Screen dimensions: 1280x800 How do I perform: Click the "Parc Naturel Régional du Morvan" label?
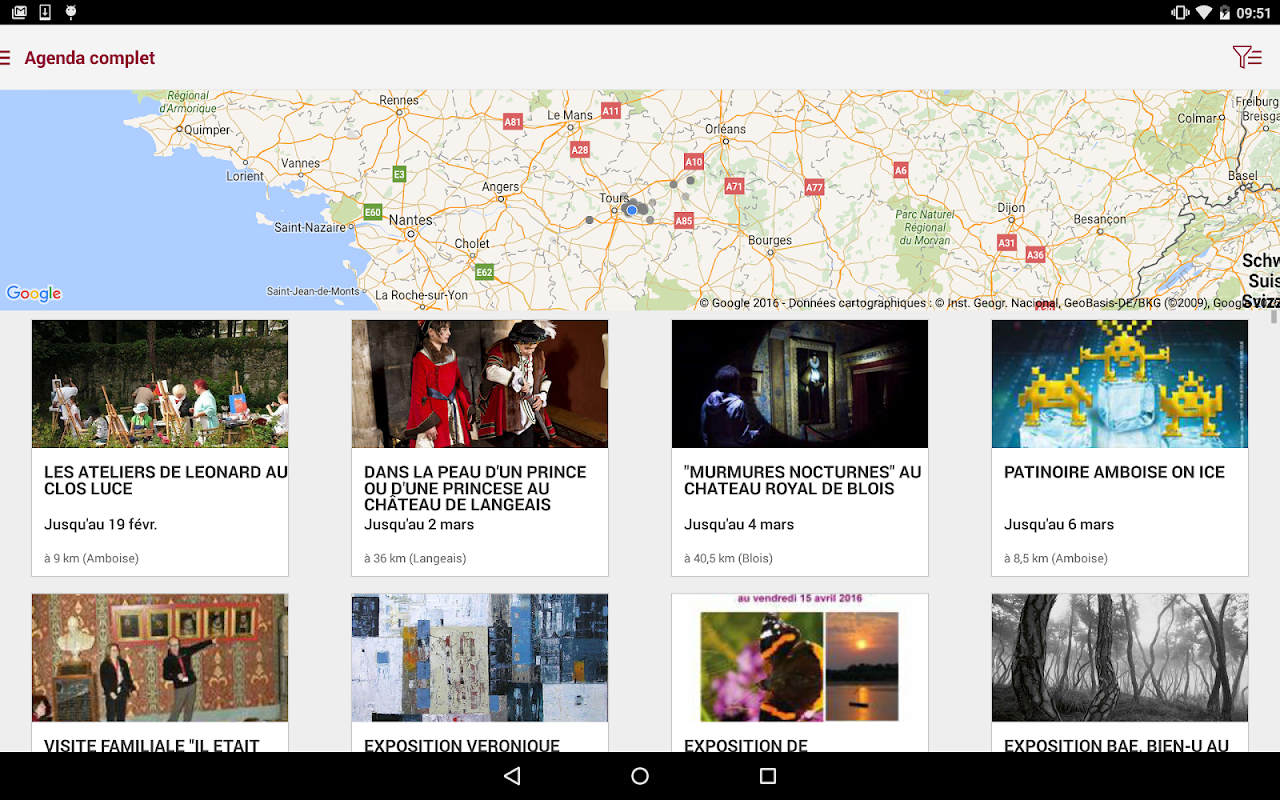click(925, 227)
